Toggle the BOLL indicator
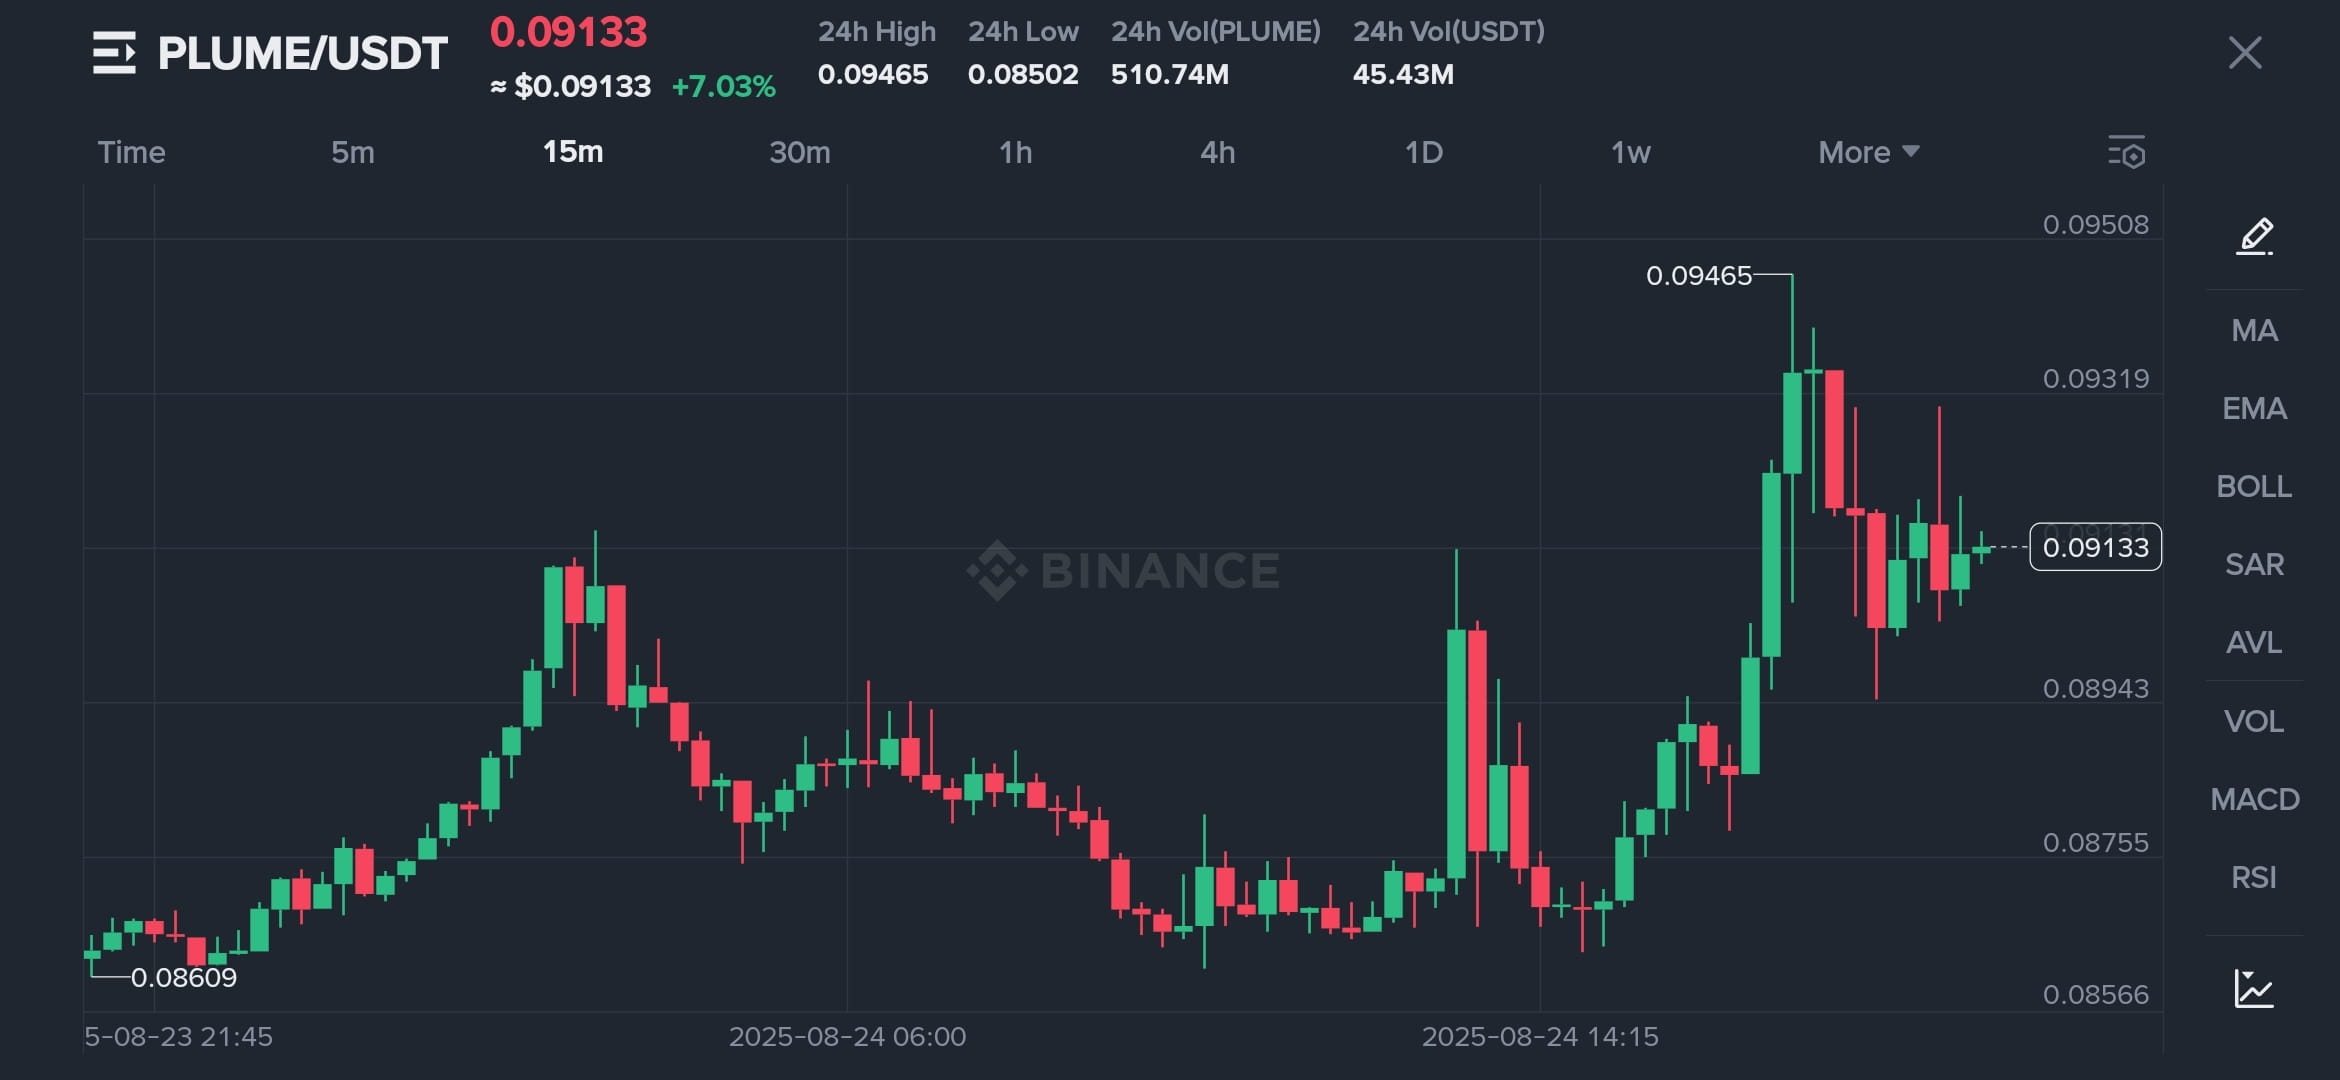 [x=2254, y=486]
